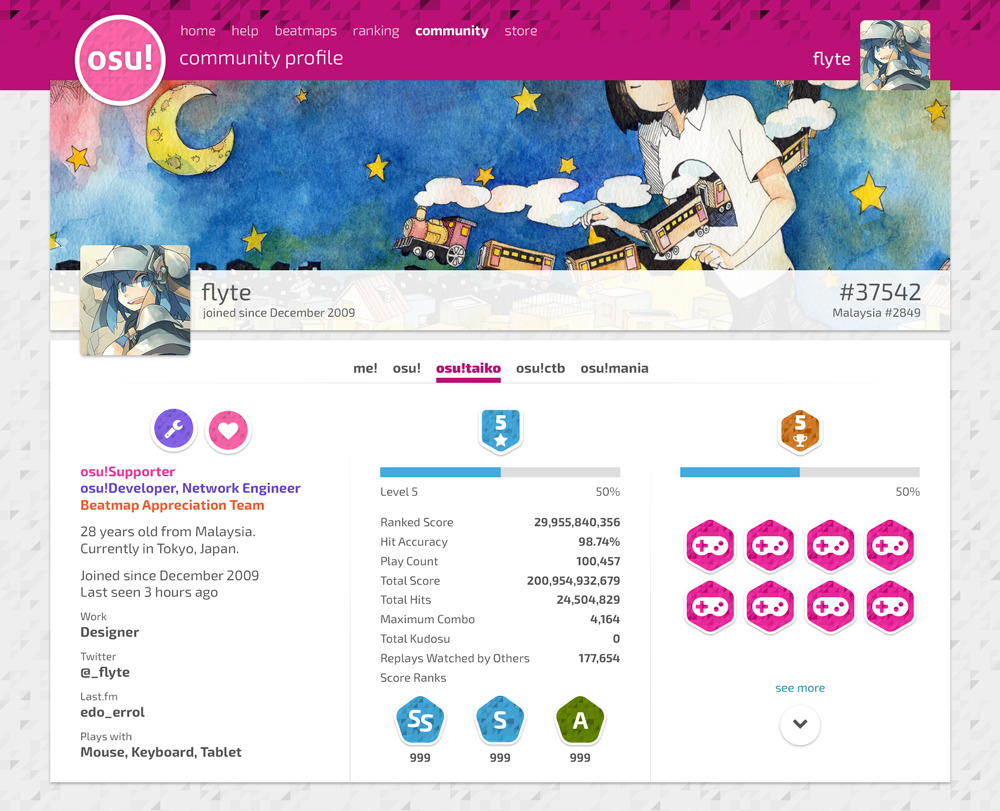Click the orange trophy level 5 badge
The image size is (1000, 811).
click(800, 431)
